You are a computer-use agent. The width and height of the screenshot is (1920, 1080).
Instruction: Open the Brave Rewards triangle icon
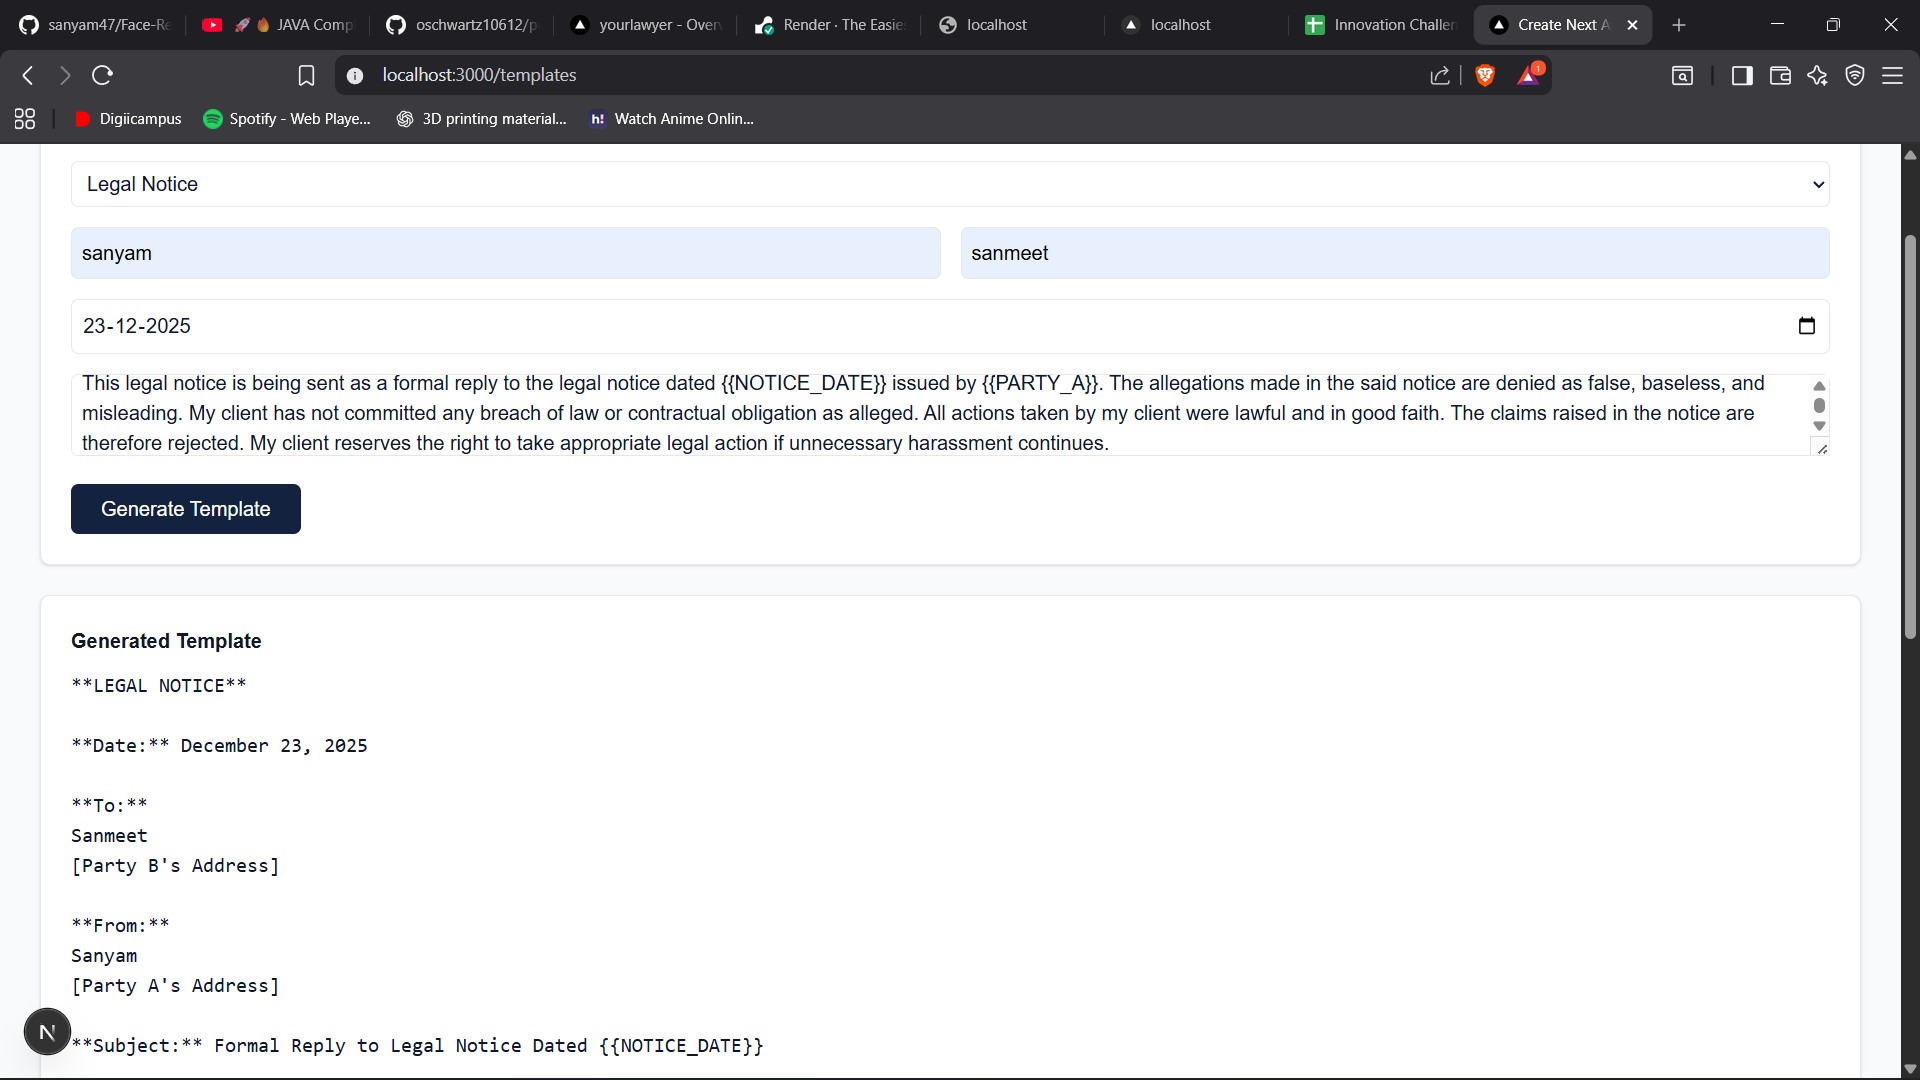(x=1528, y=75)
